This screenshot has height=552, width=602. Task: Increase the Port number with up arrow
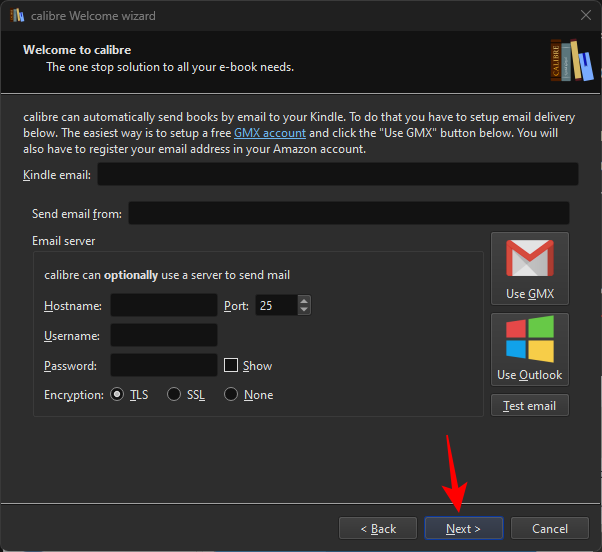[x=305, y=301]
